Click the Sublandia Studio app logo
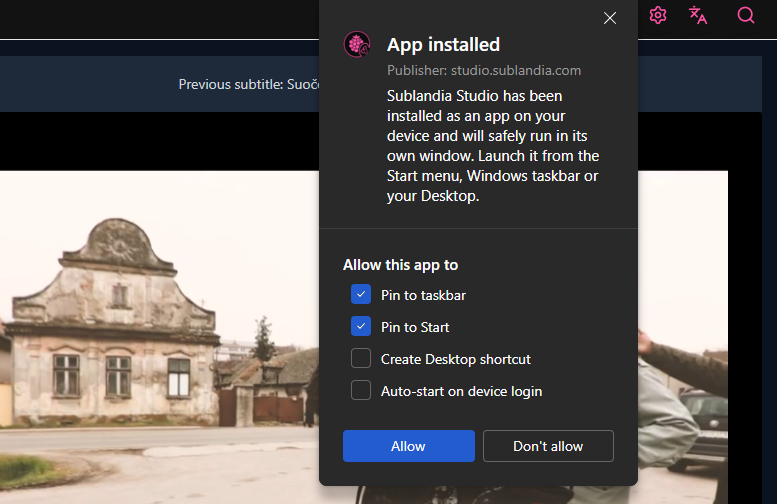This screenshot has width=777, height=504. [x=357, y=45]
